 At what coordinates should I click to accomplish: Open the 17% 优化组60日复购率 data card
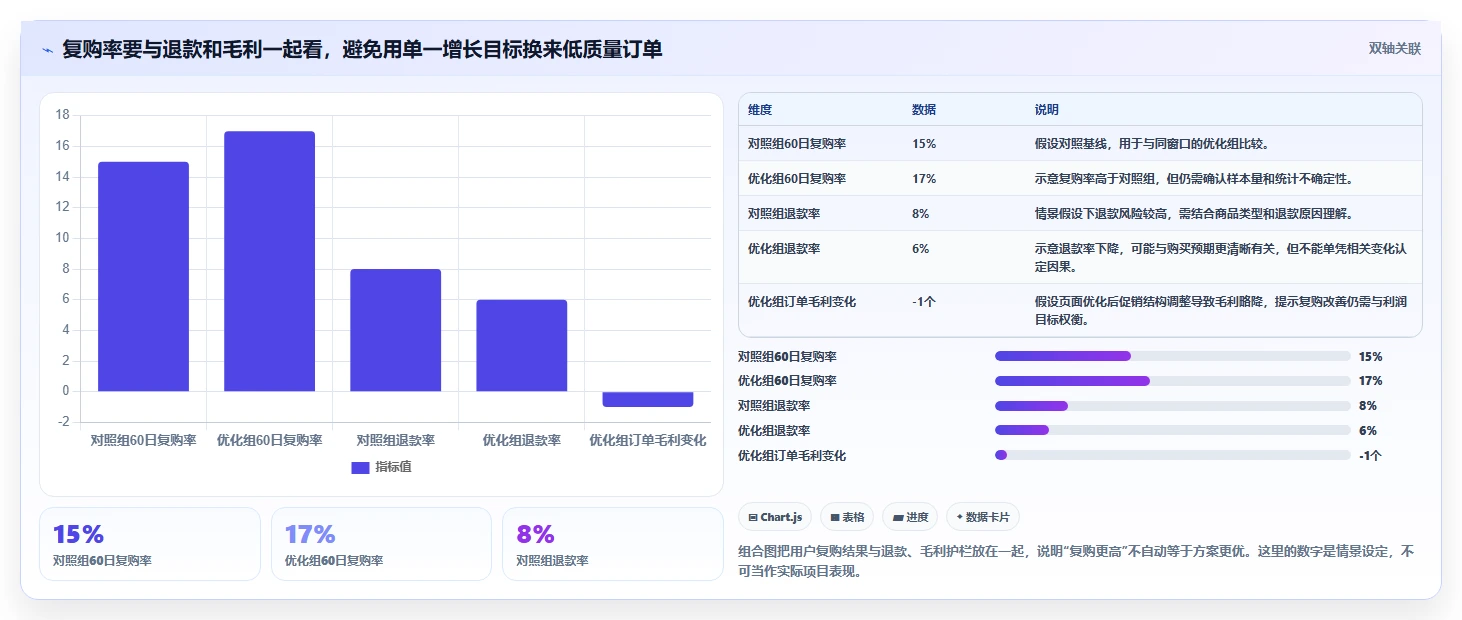pyautogui.click(x=381, y=544)
